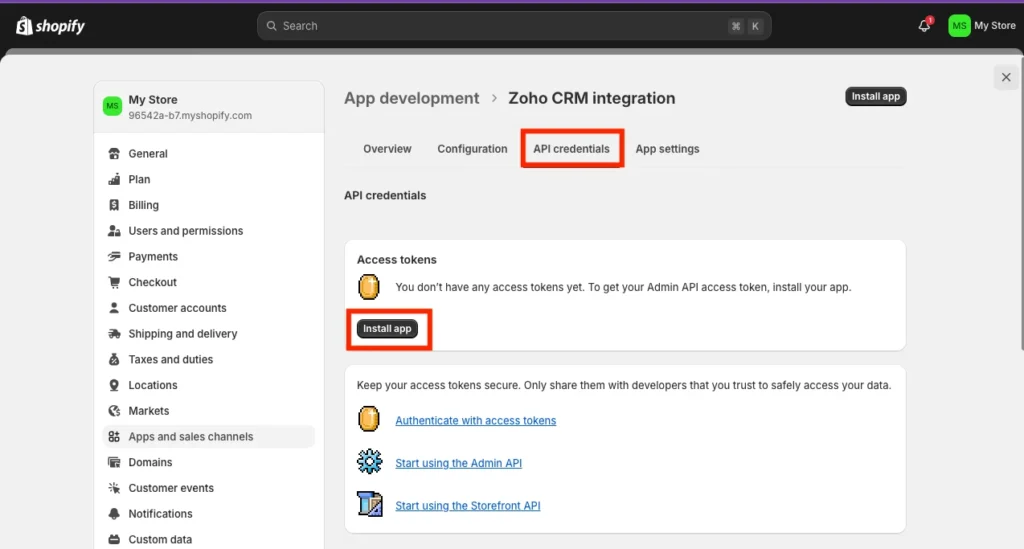Click the General settings icon
1024x549 pixels.
coord(114,153)
